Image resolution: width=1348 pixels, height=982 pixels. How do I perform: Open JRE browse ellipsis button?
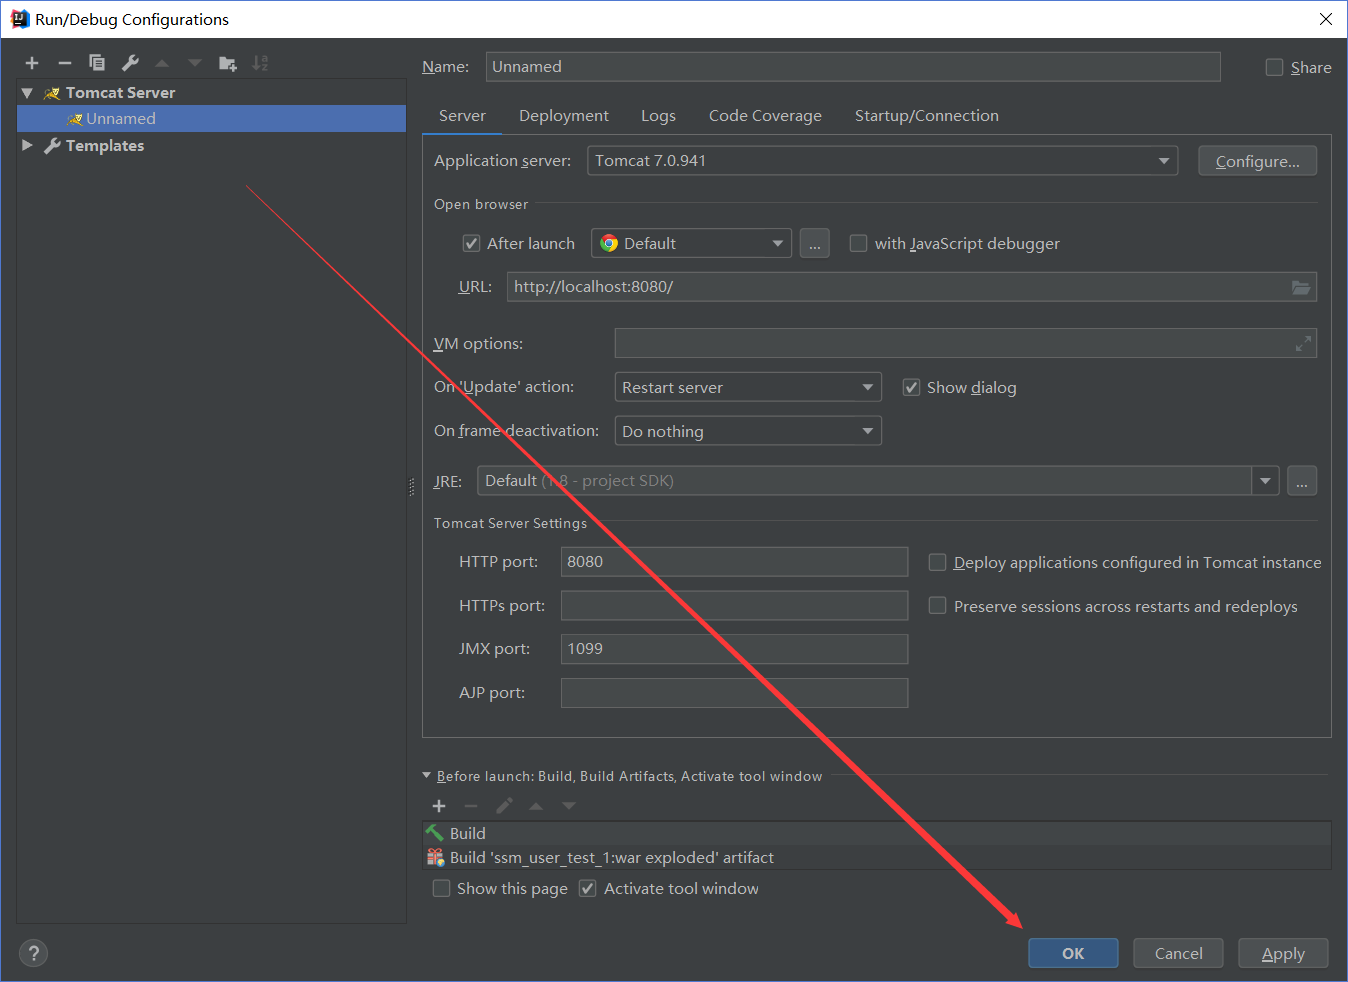coord(1302,481)
